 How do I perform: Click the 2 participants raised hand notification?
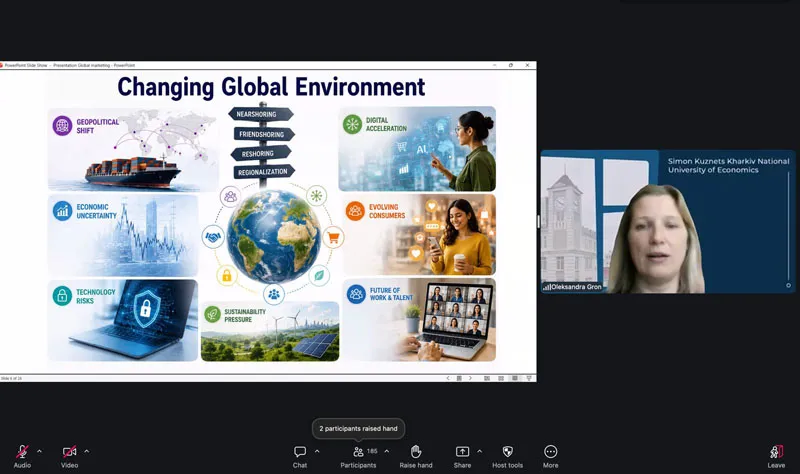pyautogui.click(x=358, y=429)
